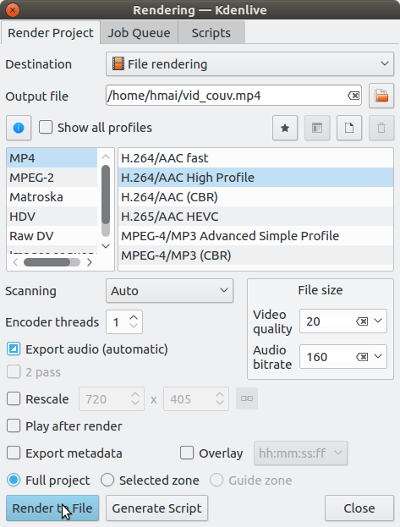The height and width of the screenshot is (527, 400).
Task: Clear the video quality value
Action: [362, 322]
